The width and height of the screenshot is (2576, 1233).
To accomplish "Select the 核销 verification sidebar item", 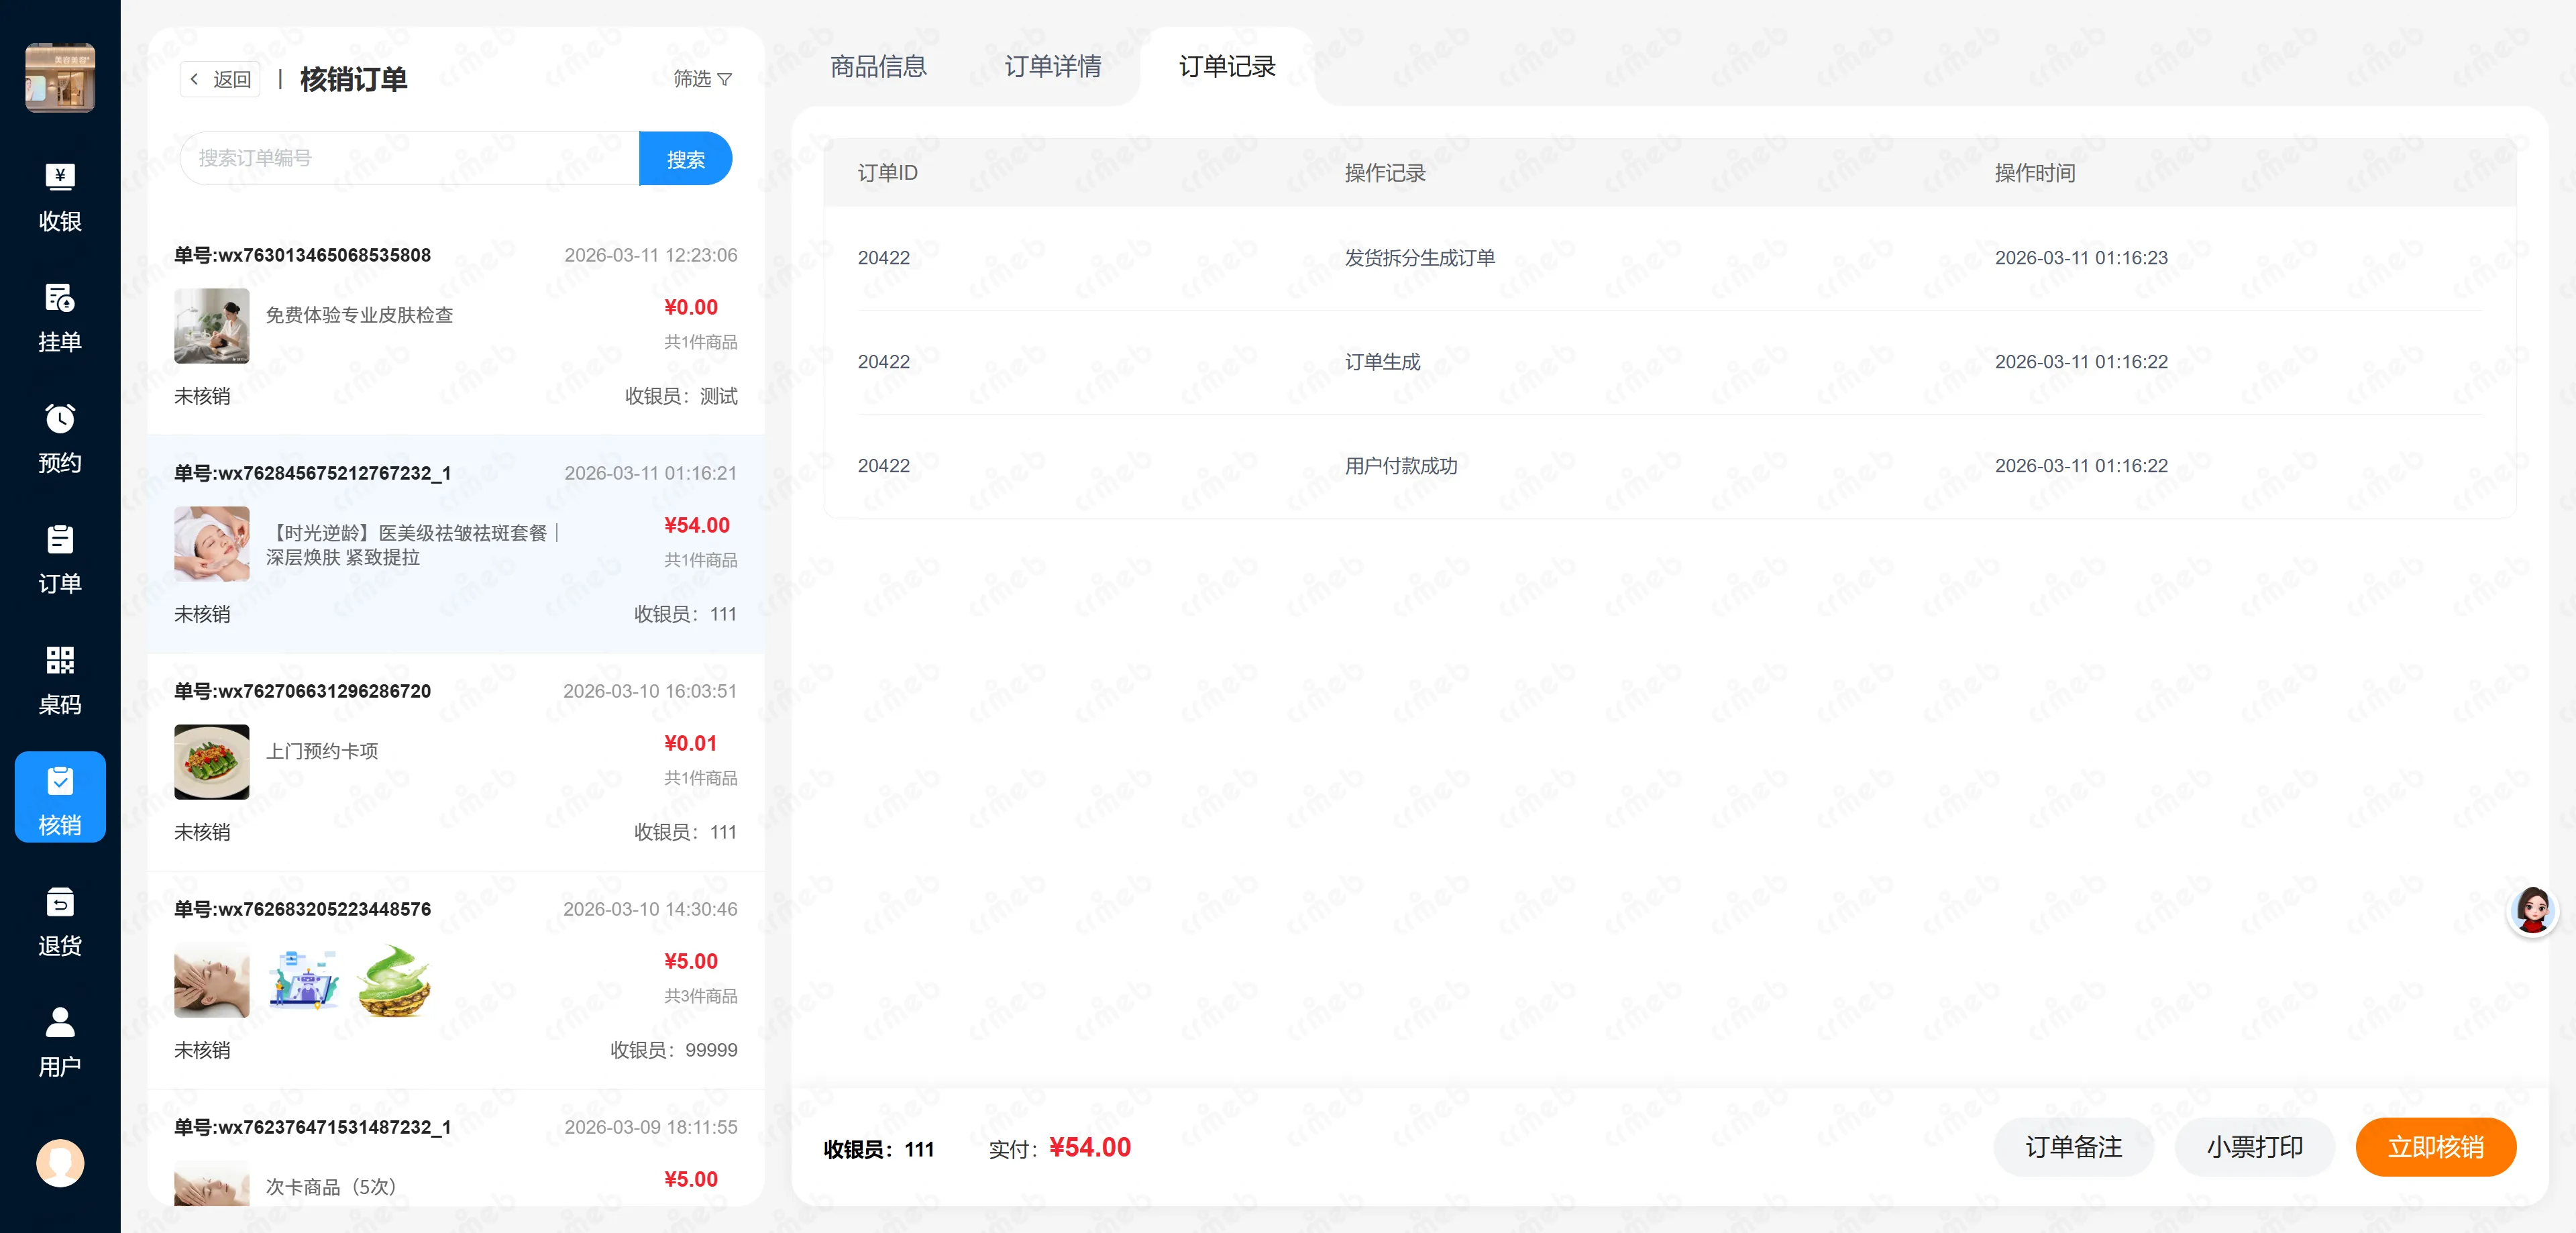I will coord(60,797).
